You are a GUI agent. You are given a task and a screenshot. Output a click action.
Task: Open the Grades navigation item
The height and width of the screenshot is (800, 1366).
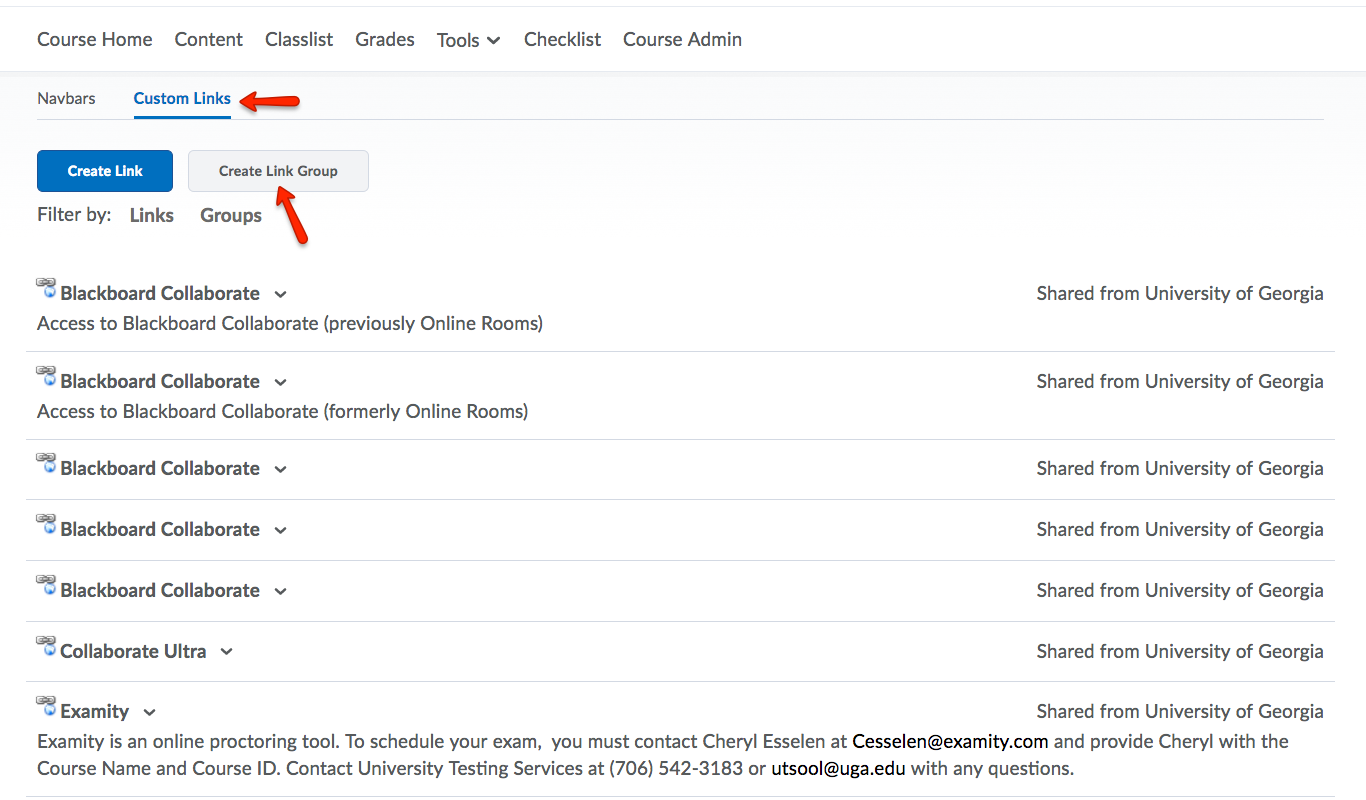[385, 40]
